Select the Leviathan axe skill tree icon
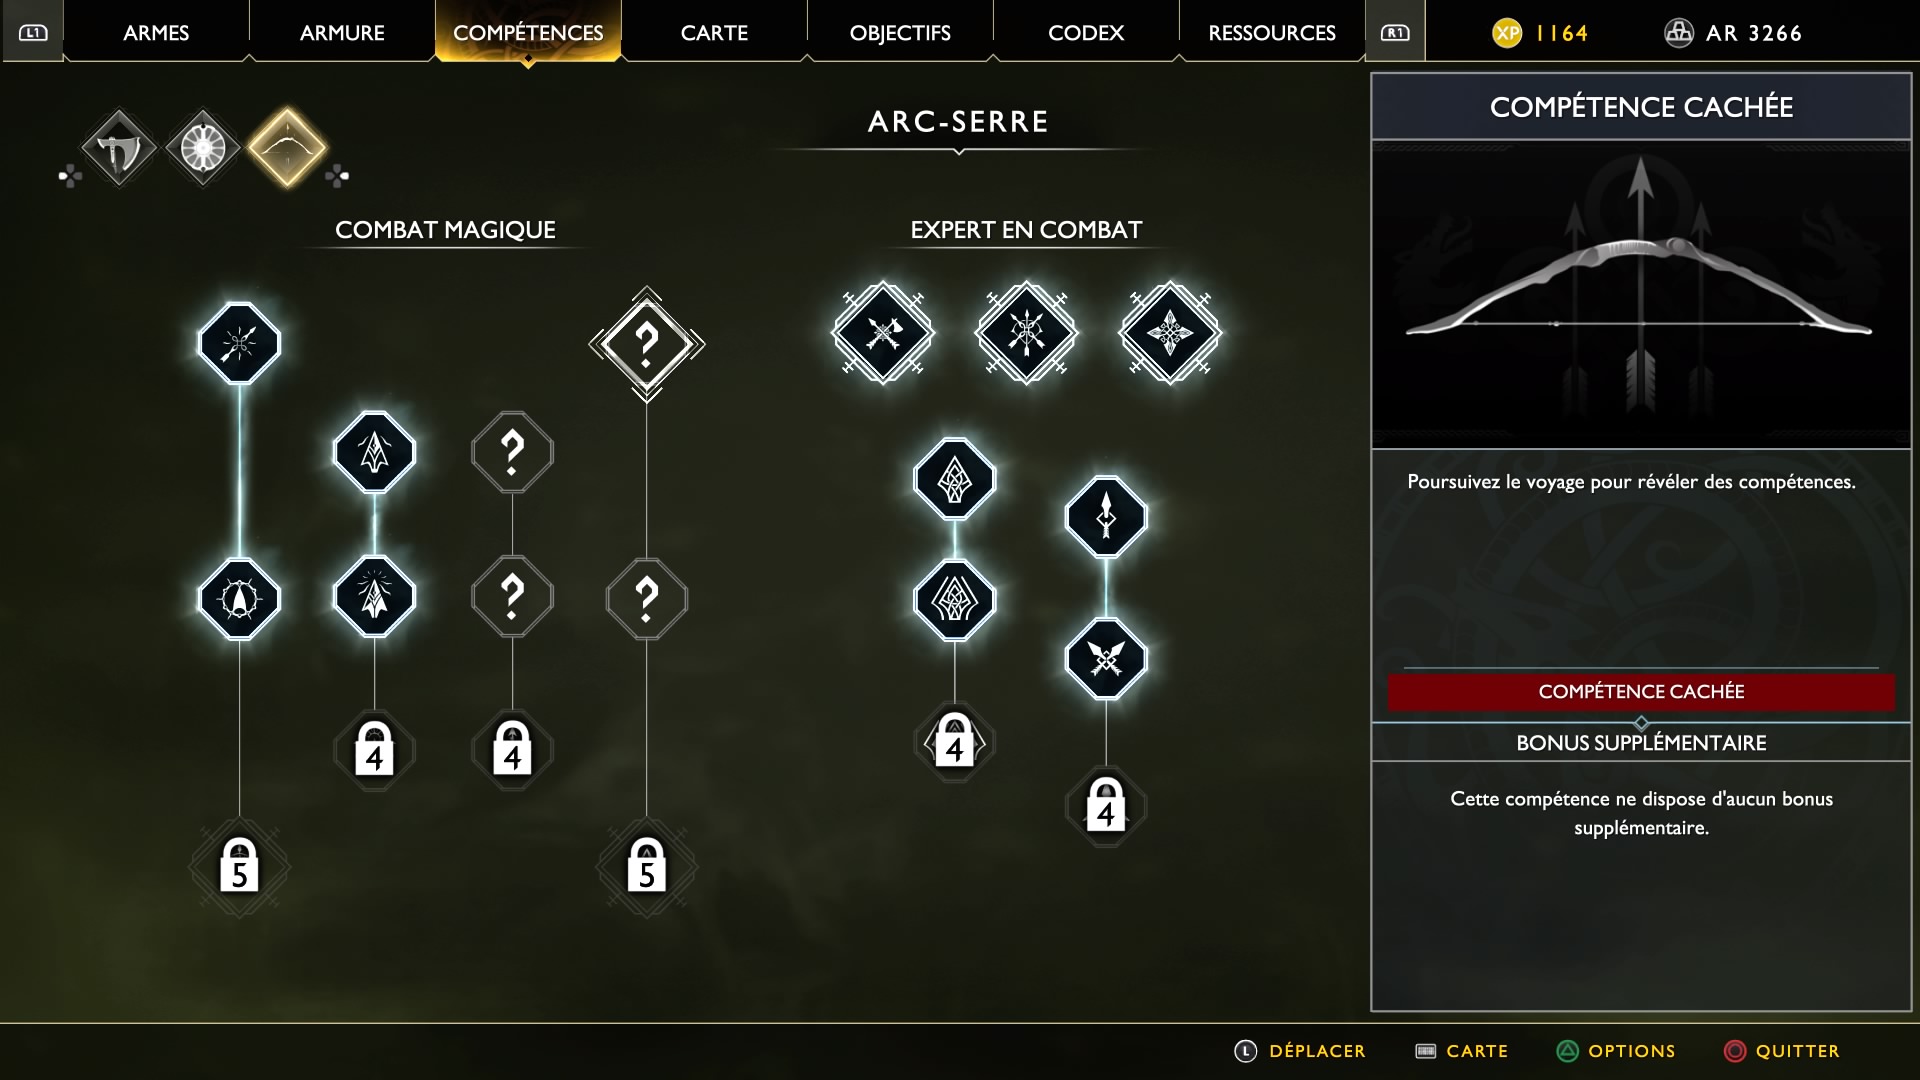 tap(119, 148)
